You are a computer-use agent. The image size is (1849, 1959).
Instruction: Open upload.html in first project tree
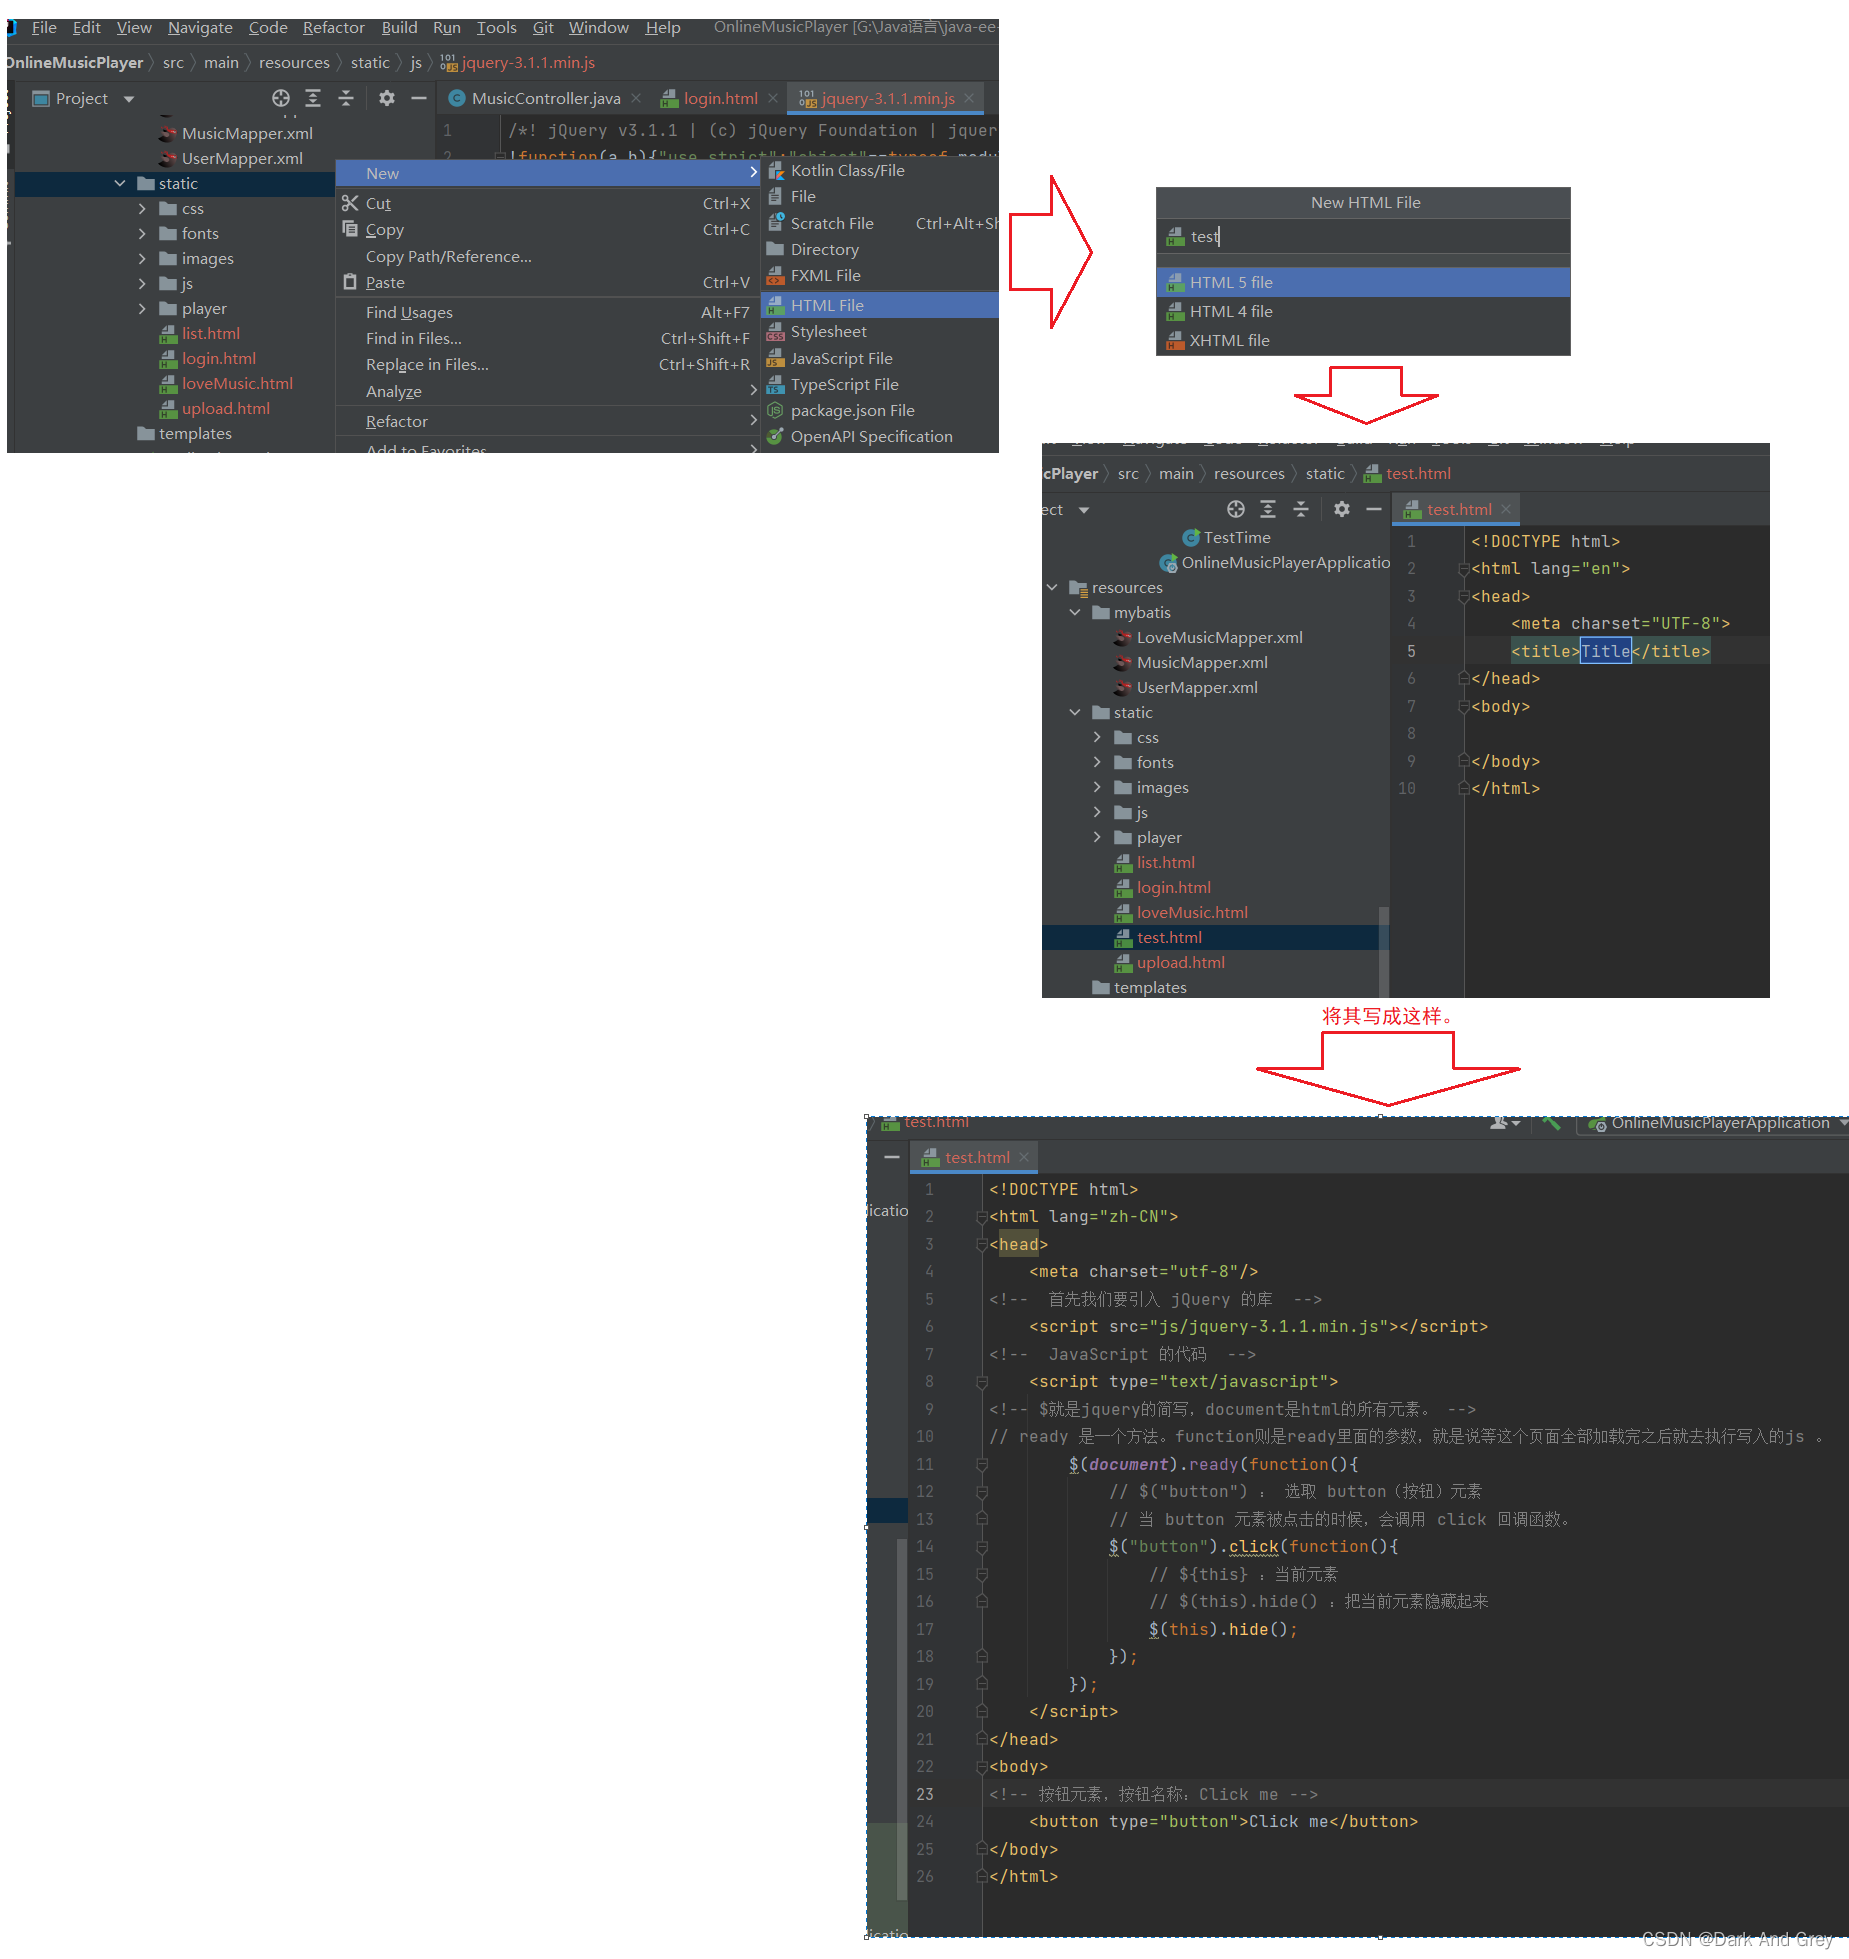pos(226,408)
